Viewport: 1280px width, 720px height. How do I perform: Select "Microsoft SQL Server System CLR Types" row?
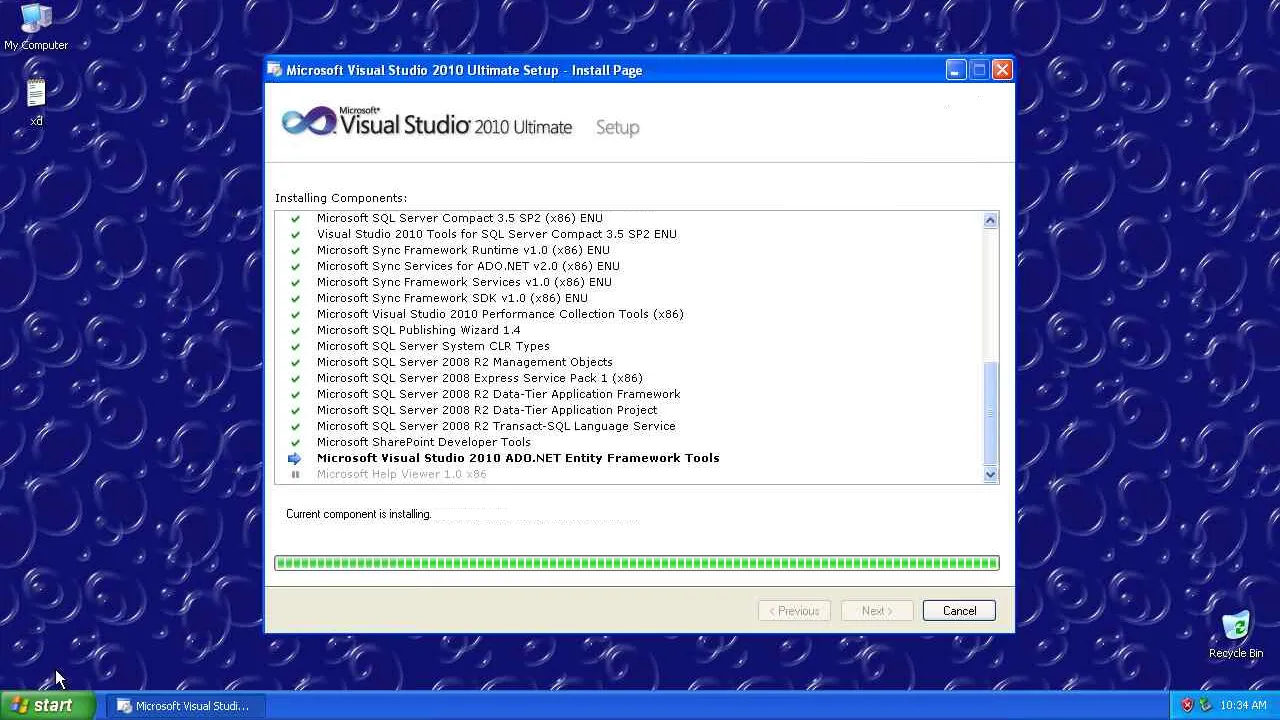[433, 346]
